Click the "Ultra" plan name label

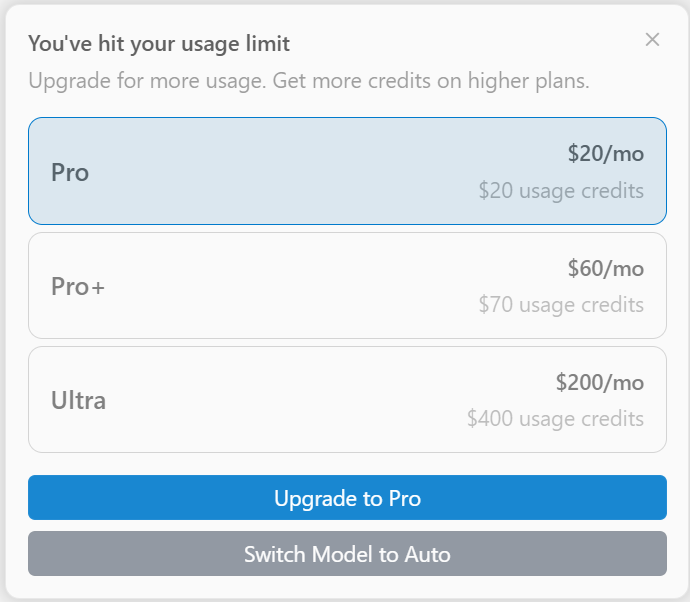coord(78,401)
